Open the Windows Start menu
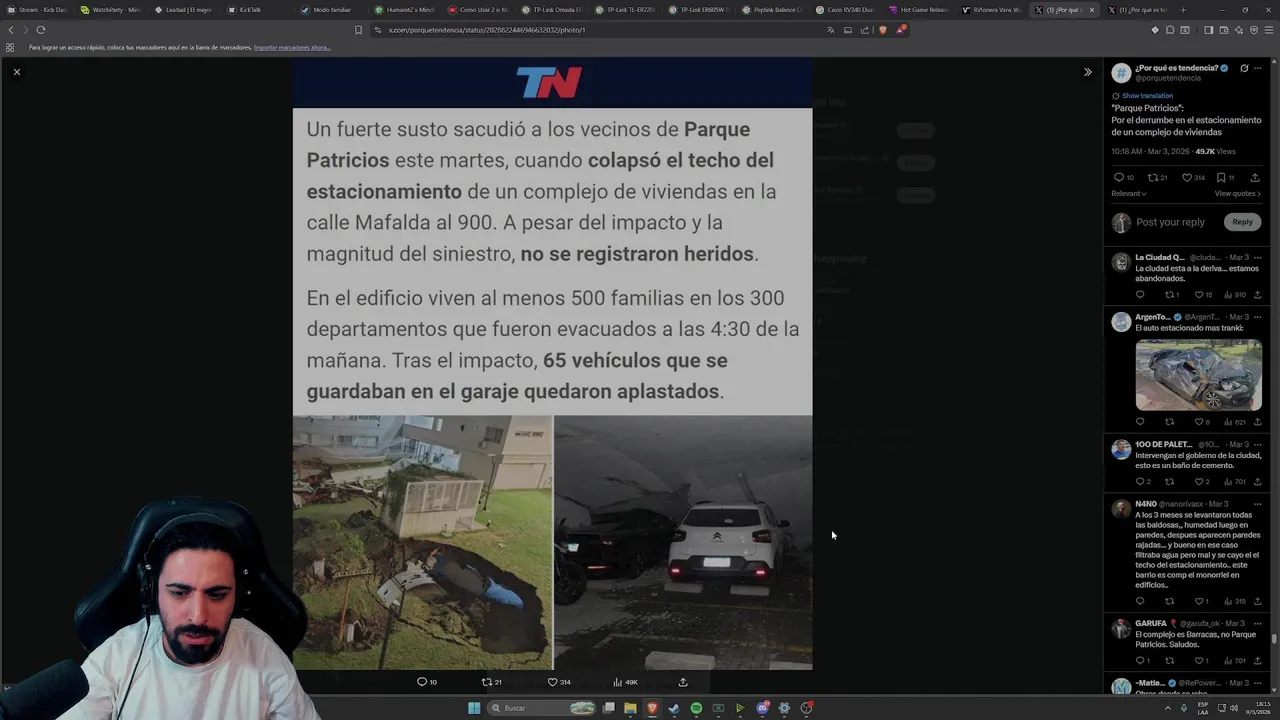 [474, 708]
